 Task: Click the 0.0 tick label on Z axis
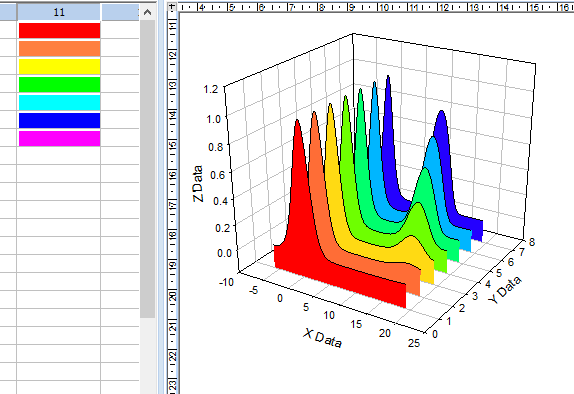click(224, 253)
